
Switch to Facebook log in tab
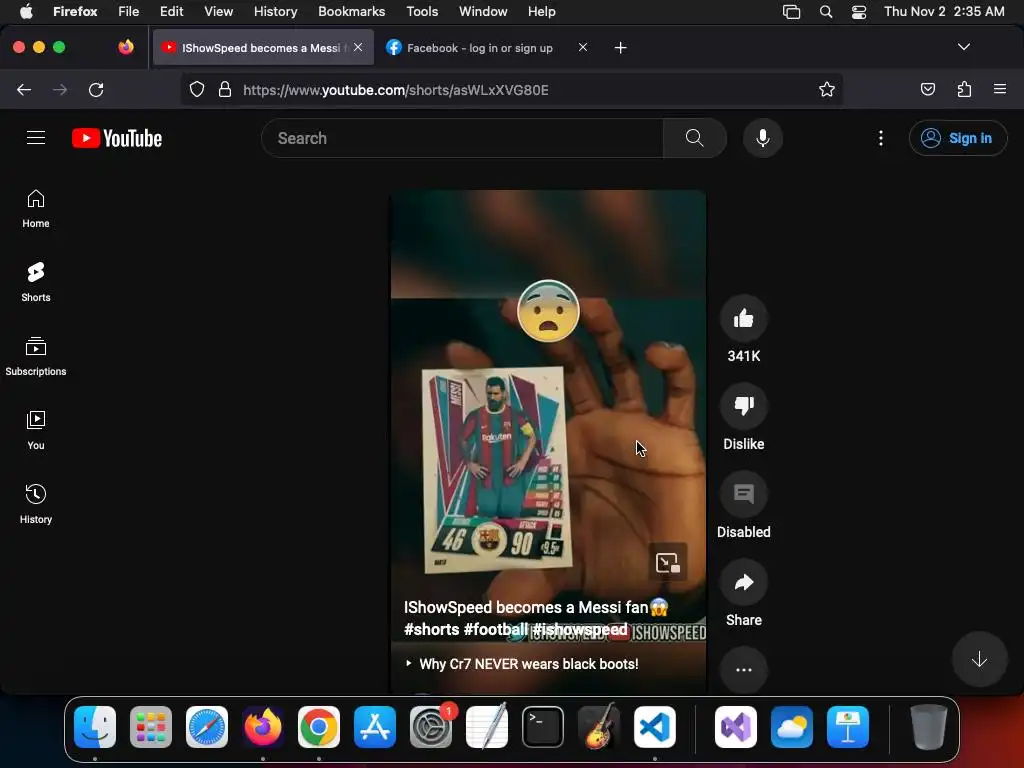[x=479, y=48]
